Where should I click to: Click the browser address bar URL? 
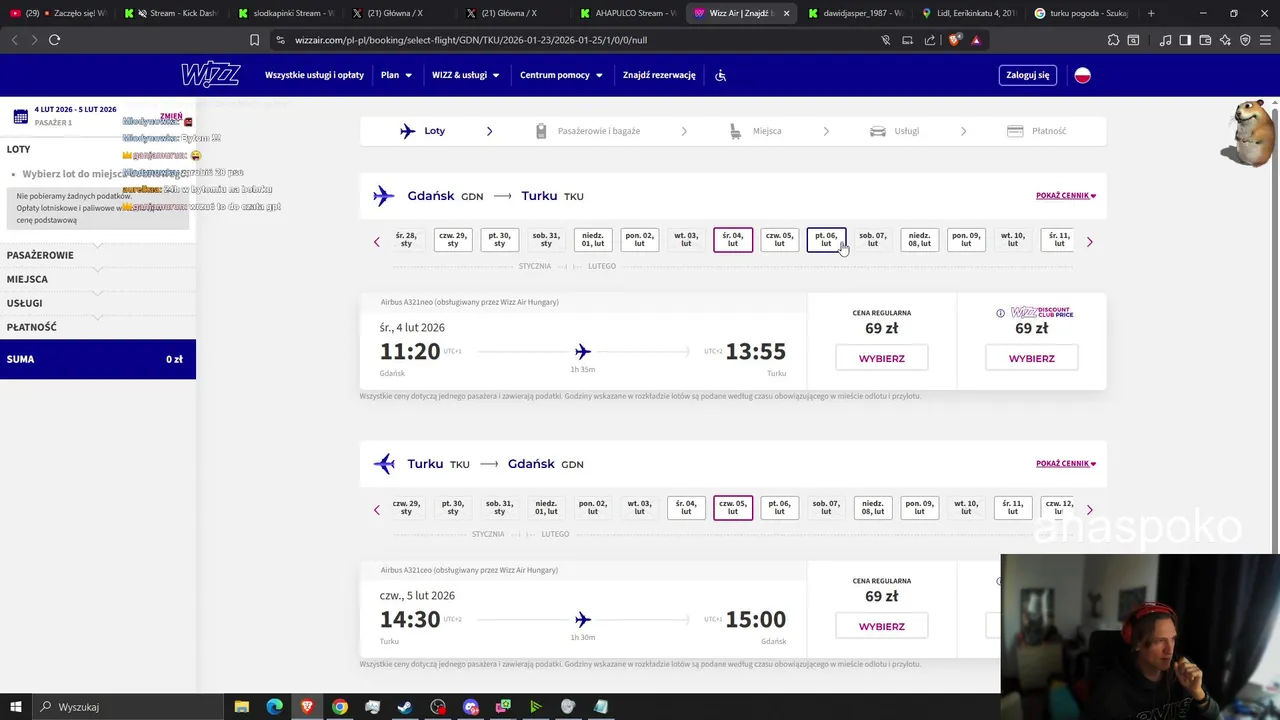[470, 40]
